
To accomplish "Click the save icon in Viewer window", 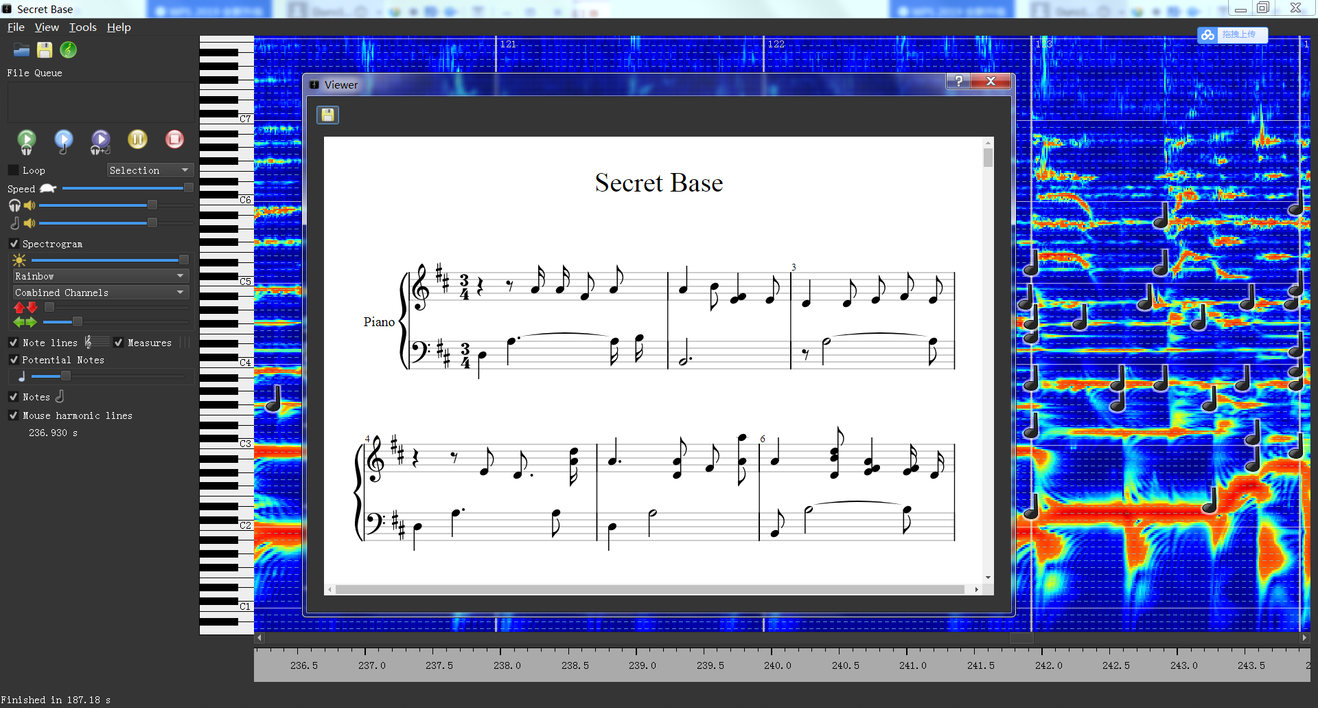I will [327, 115].
